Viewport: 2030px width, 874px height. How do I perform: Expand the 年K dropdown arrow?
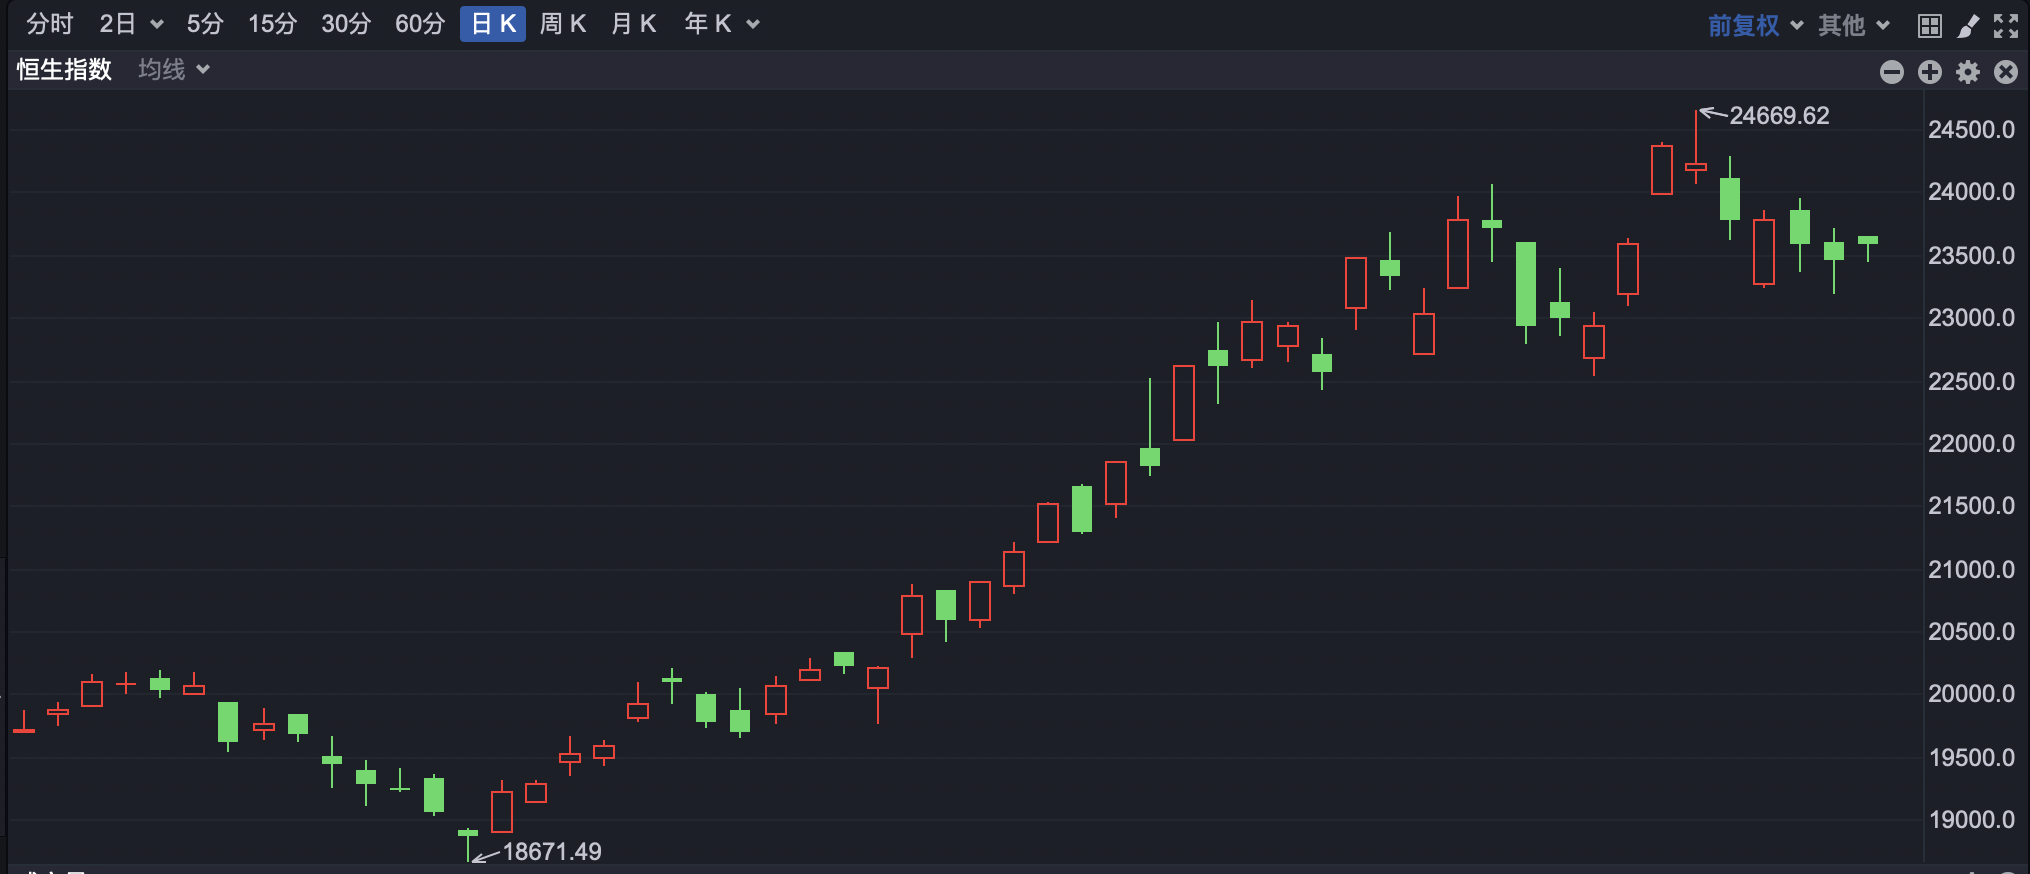pyautogui.click(x=753, y=25)
